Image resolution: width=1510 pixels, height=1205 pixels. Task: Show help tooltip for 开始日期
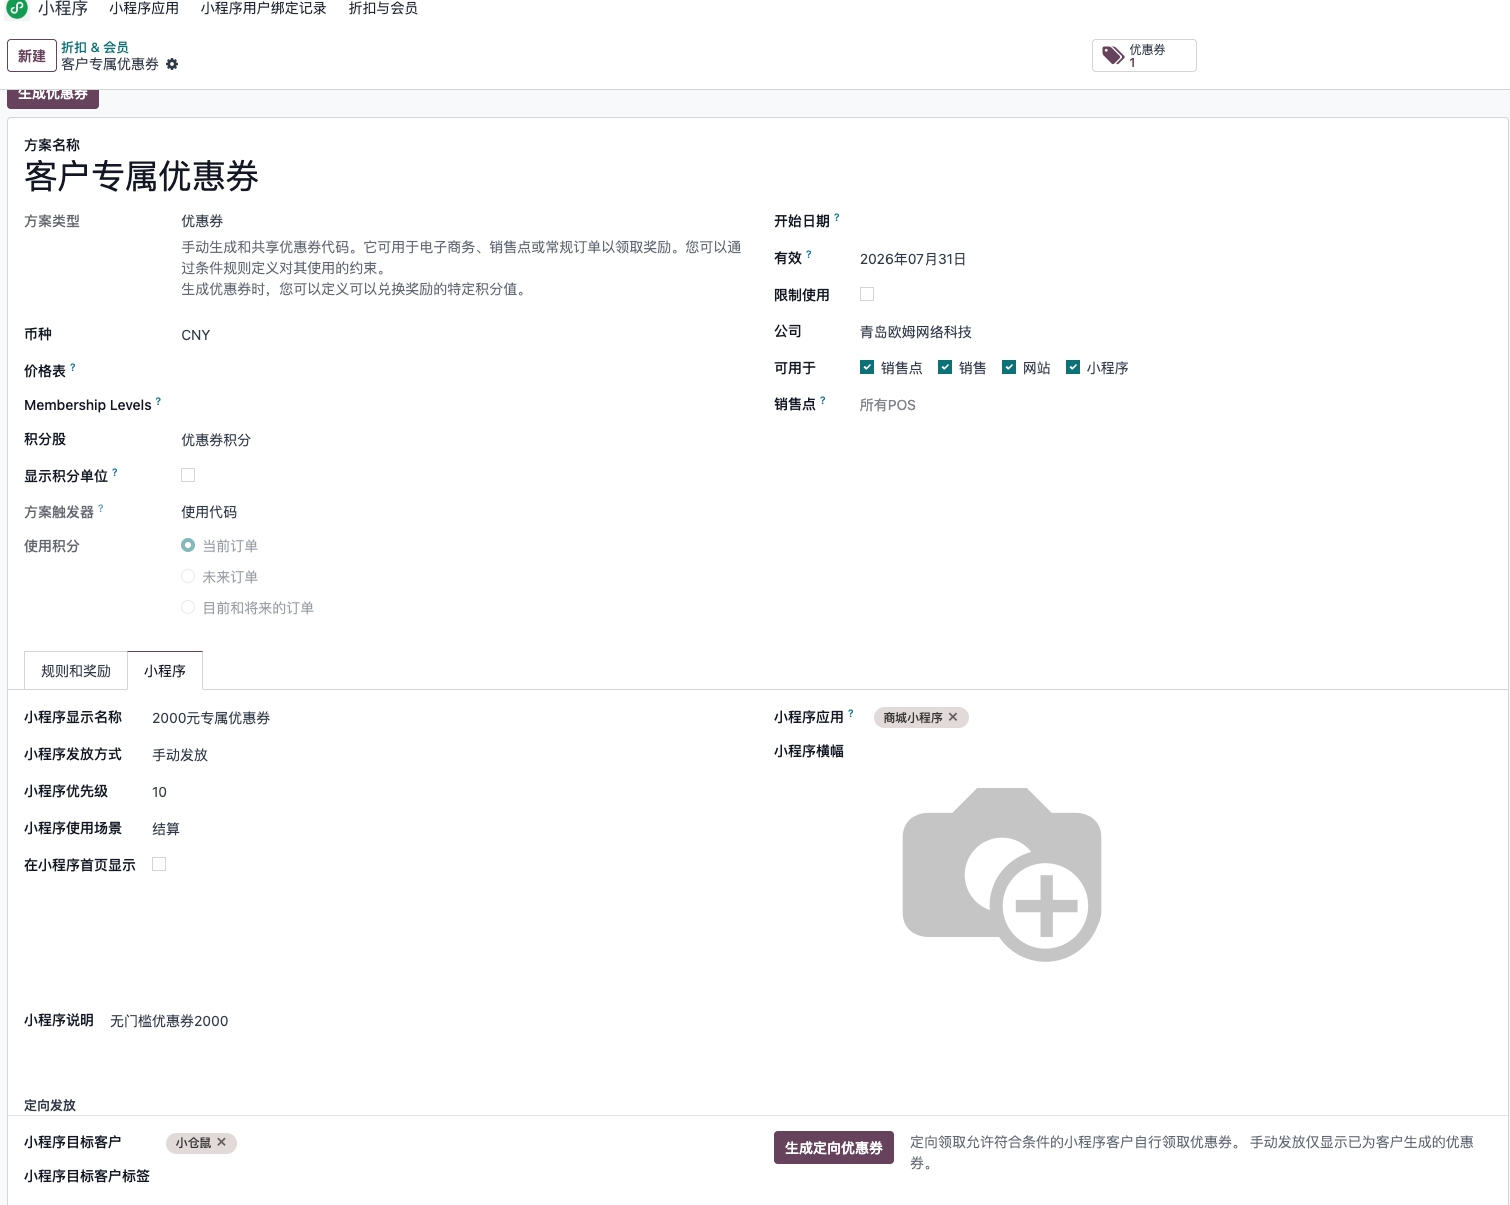coord(837,217)
